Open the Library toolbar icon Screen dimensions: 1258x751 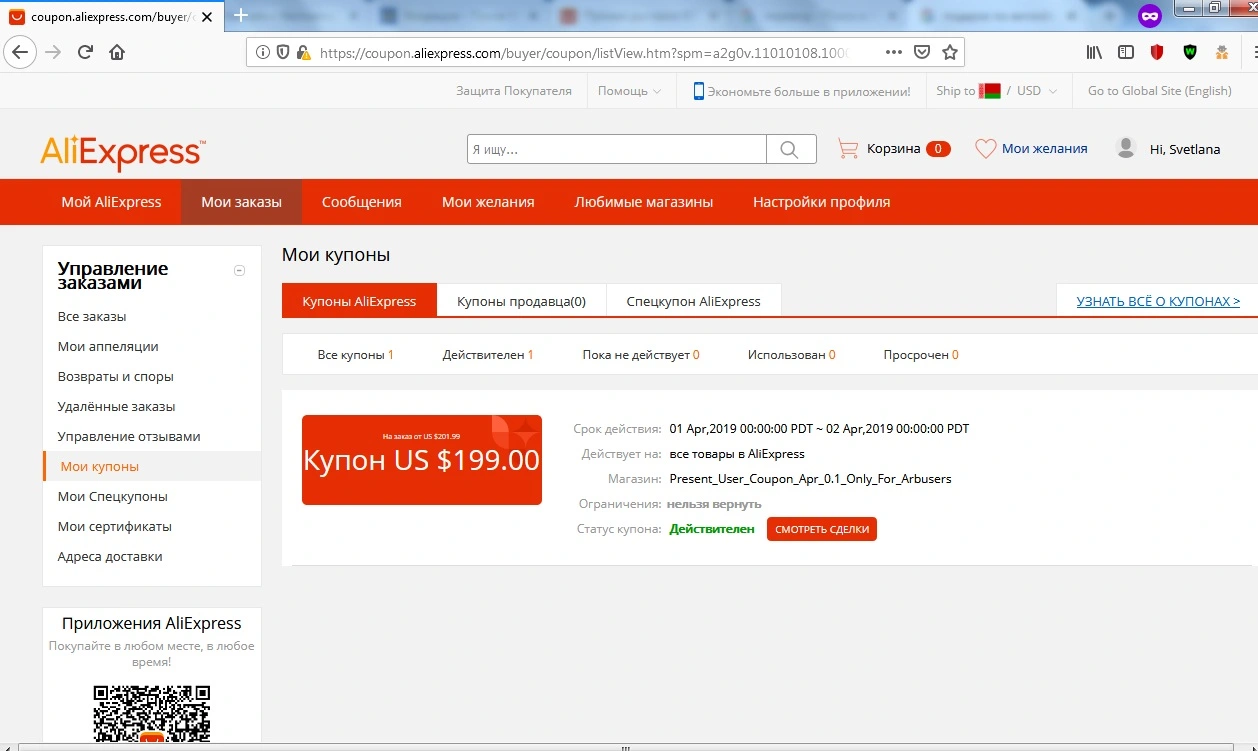(x=1095, y=53)
